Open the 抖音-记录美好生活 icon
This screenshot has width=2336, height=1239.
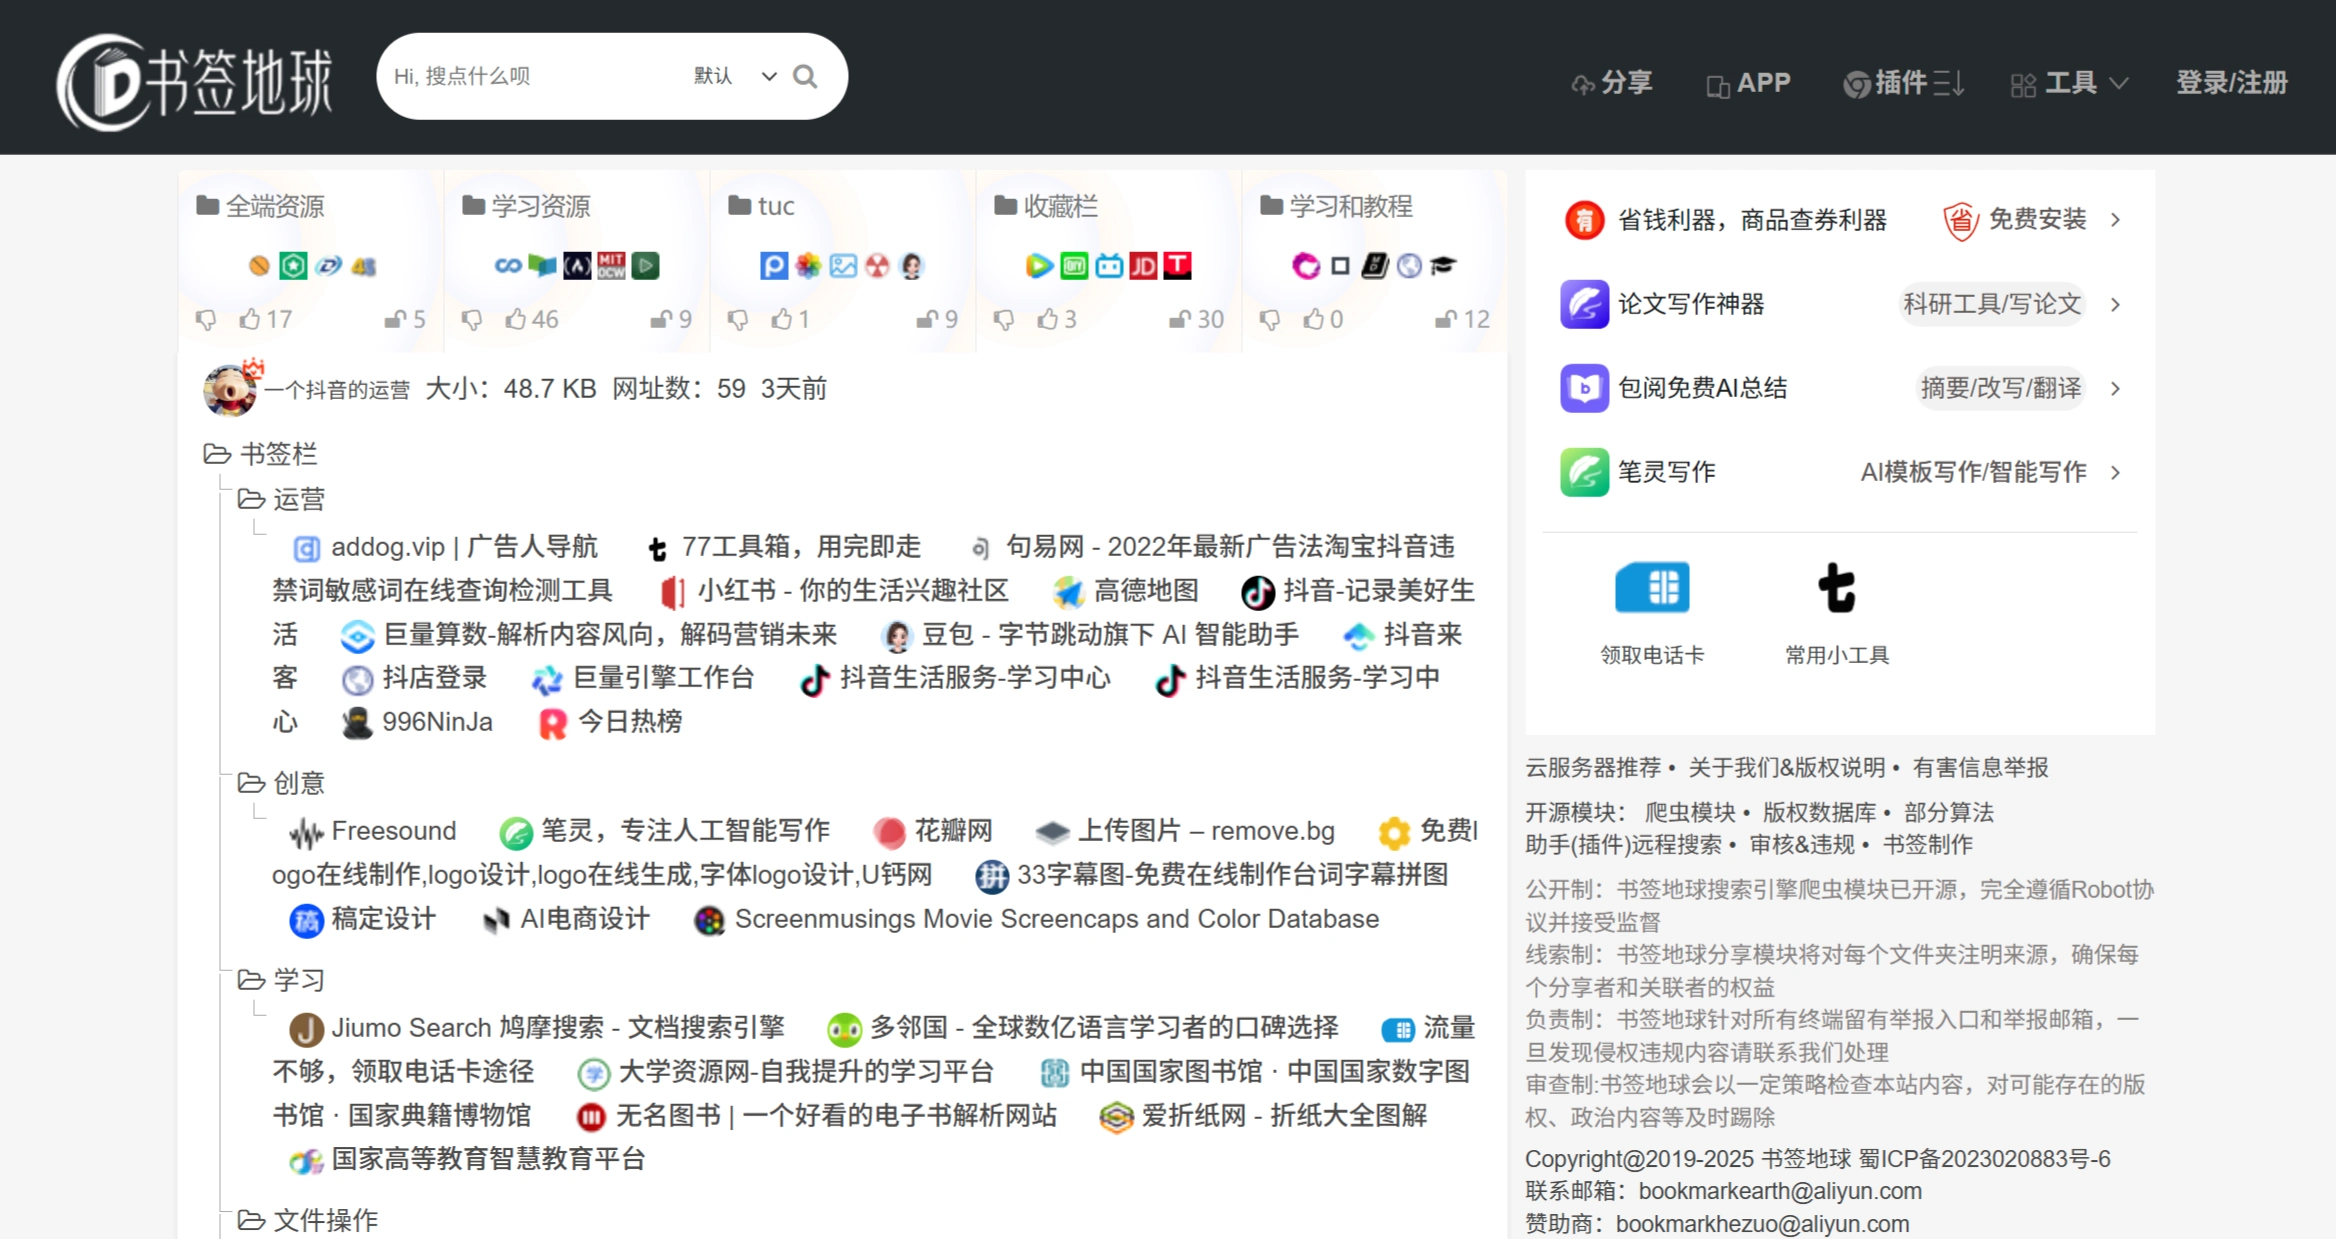point(1258,592)
